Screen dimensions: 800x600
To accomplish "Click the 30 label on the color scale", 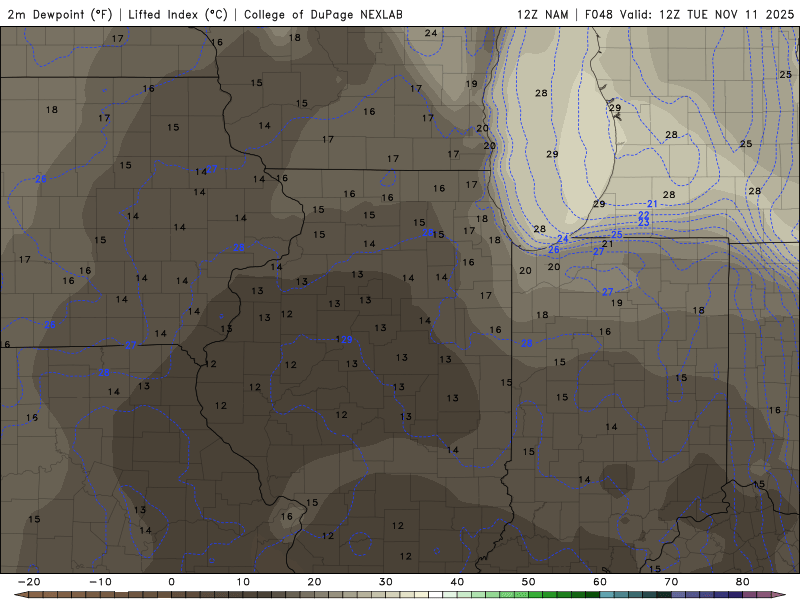I will (x=386, y=582).
